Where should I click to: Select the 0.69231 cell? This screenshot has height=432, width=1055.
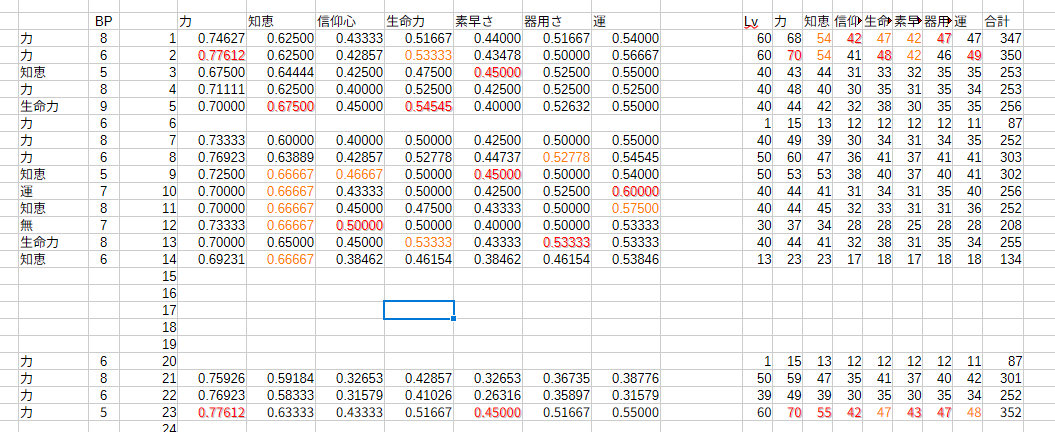(x=211, y=259)
